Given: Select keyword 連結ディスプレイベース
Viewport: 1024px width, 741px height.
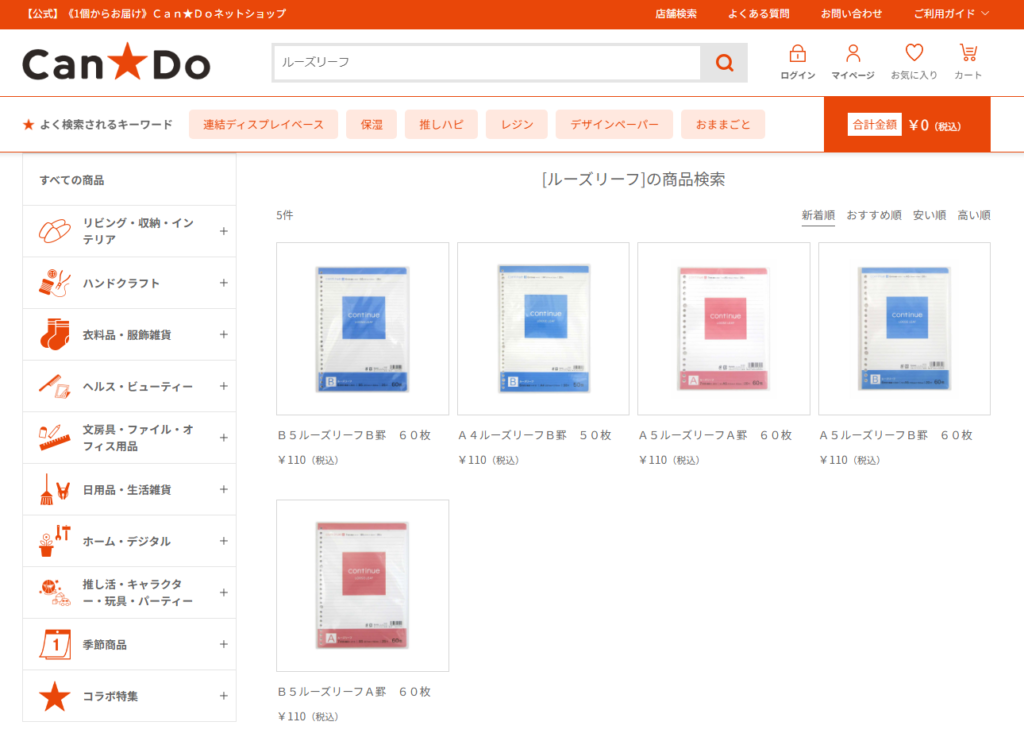Looking at the screenshot, I should [263, 124].
